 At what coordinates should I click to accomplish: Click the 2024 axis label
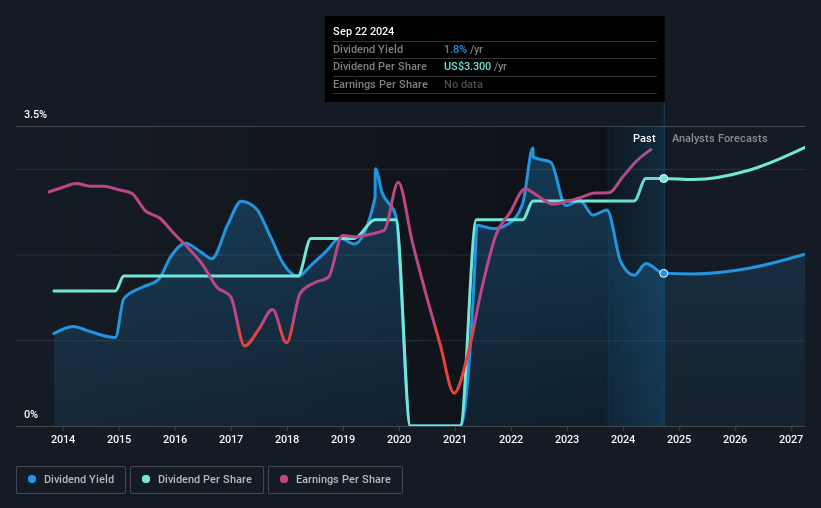point(623,439)
